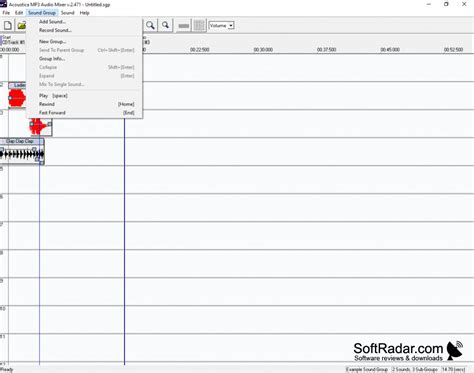Click the 2 Sounds, 3 Sub-Groups status text

tap(415, 370)
